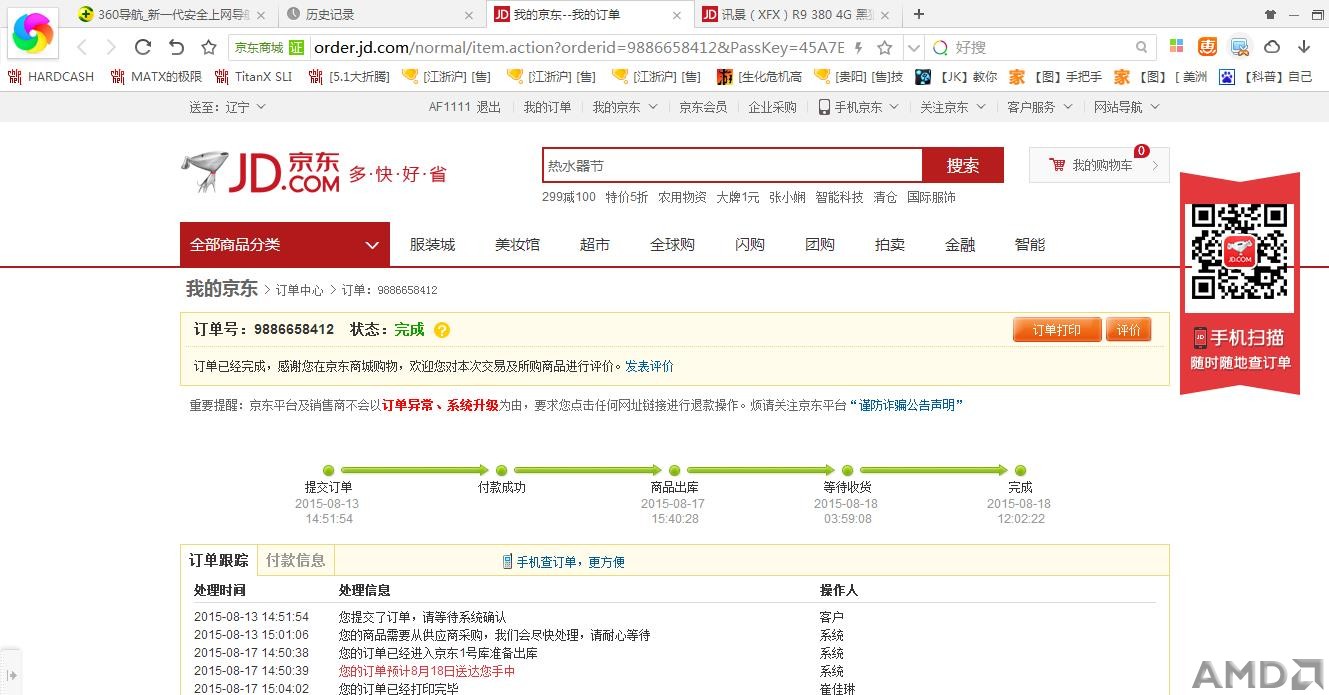Click the browser back arrow

click(x=82, y=47)
